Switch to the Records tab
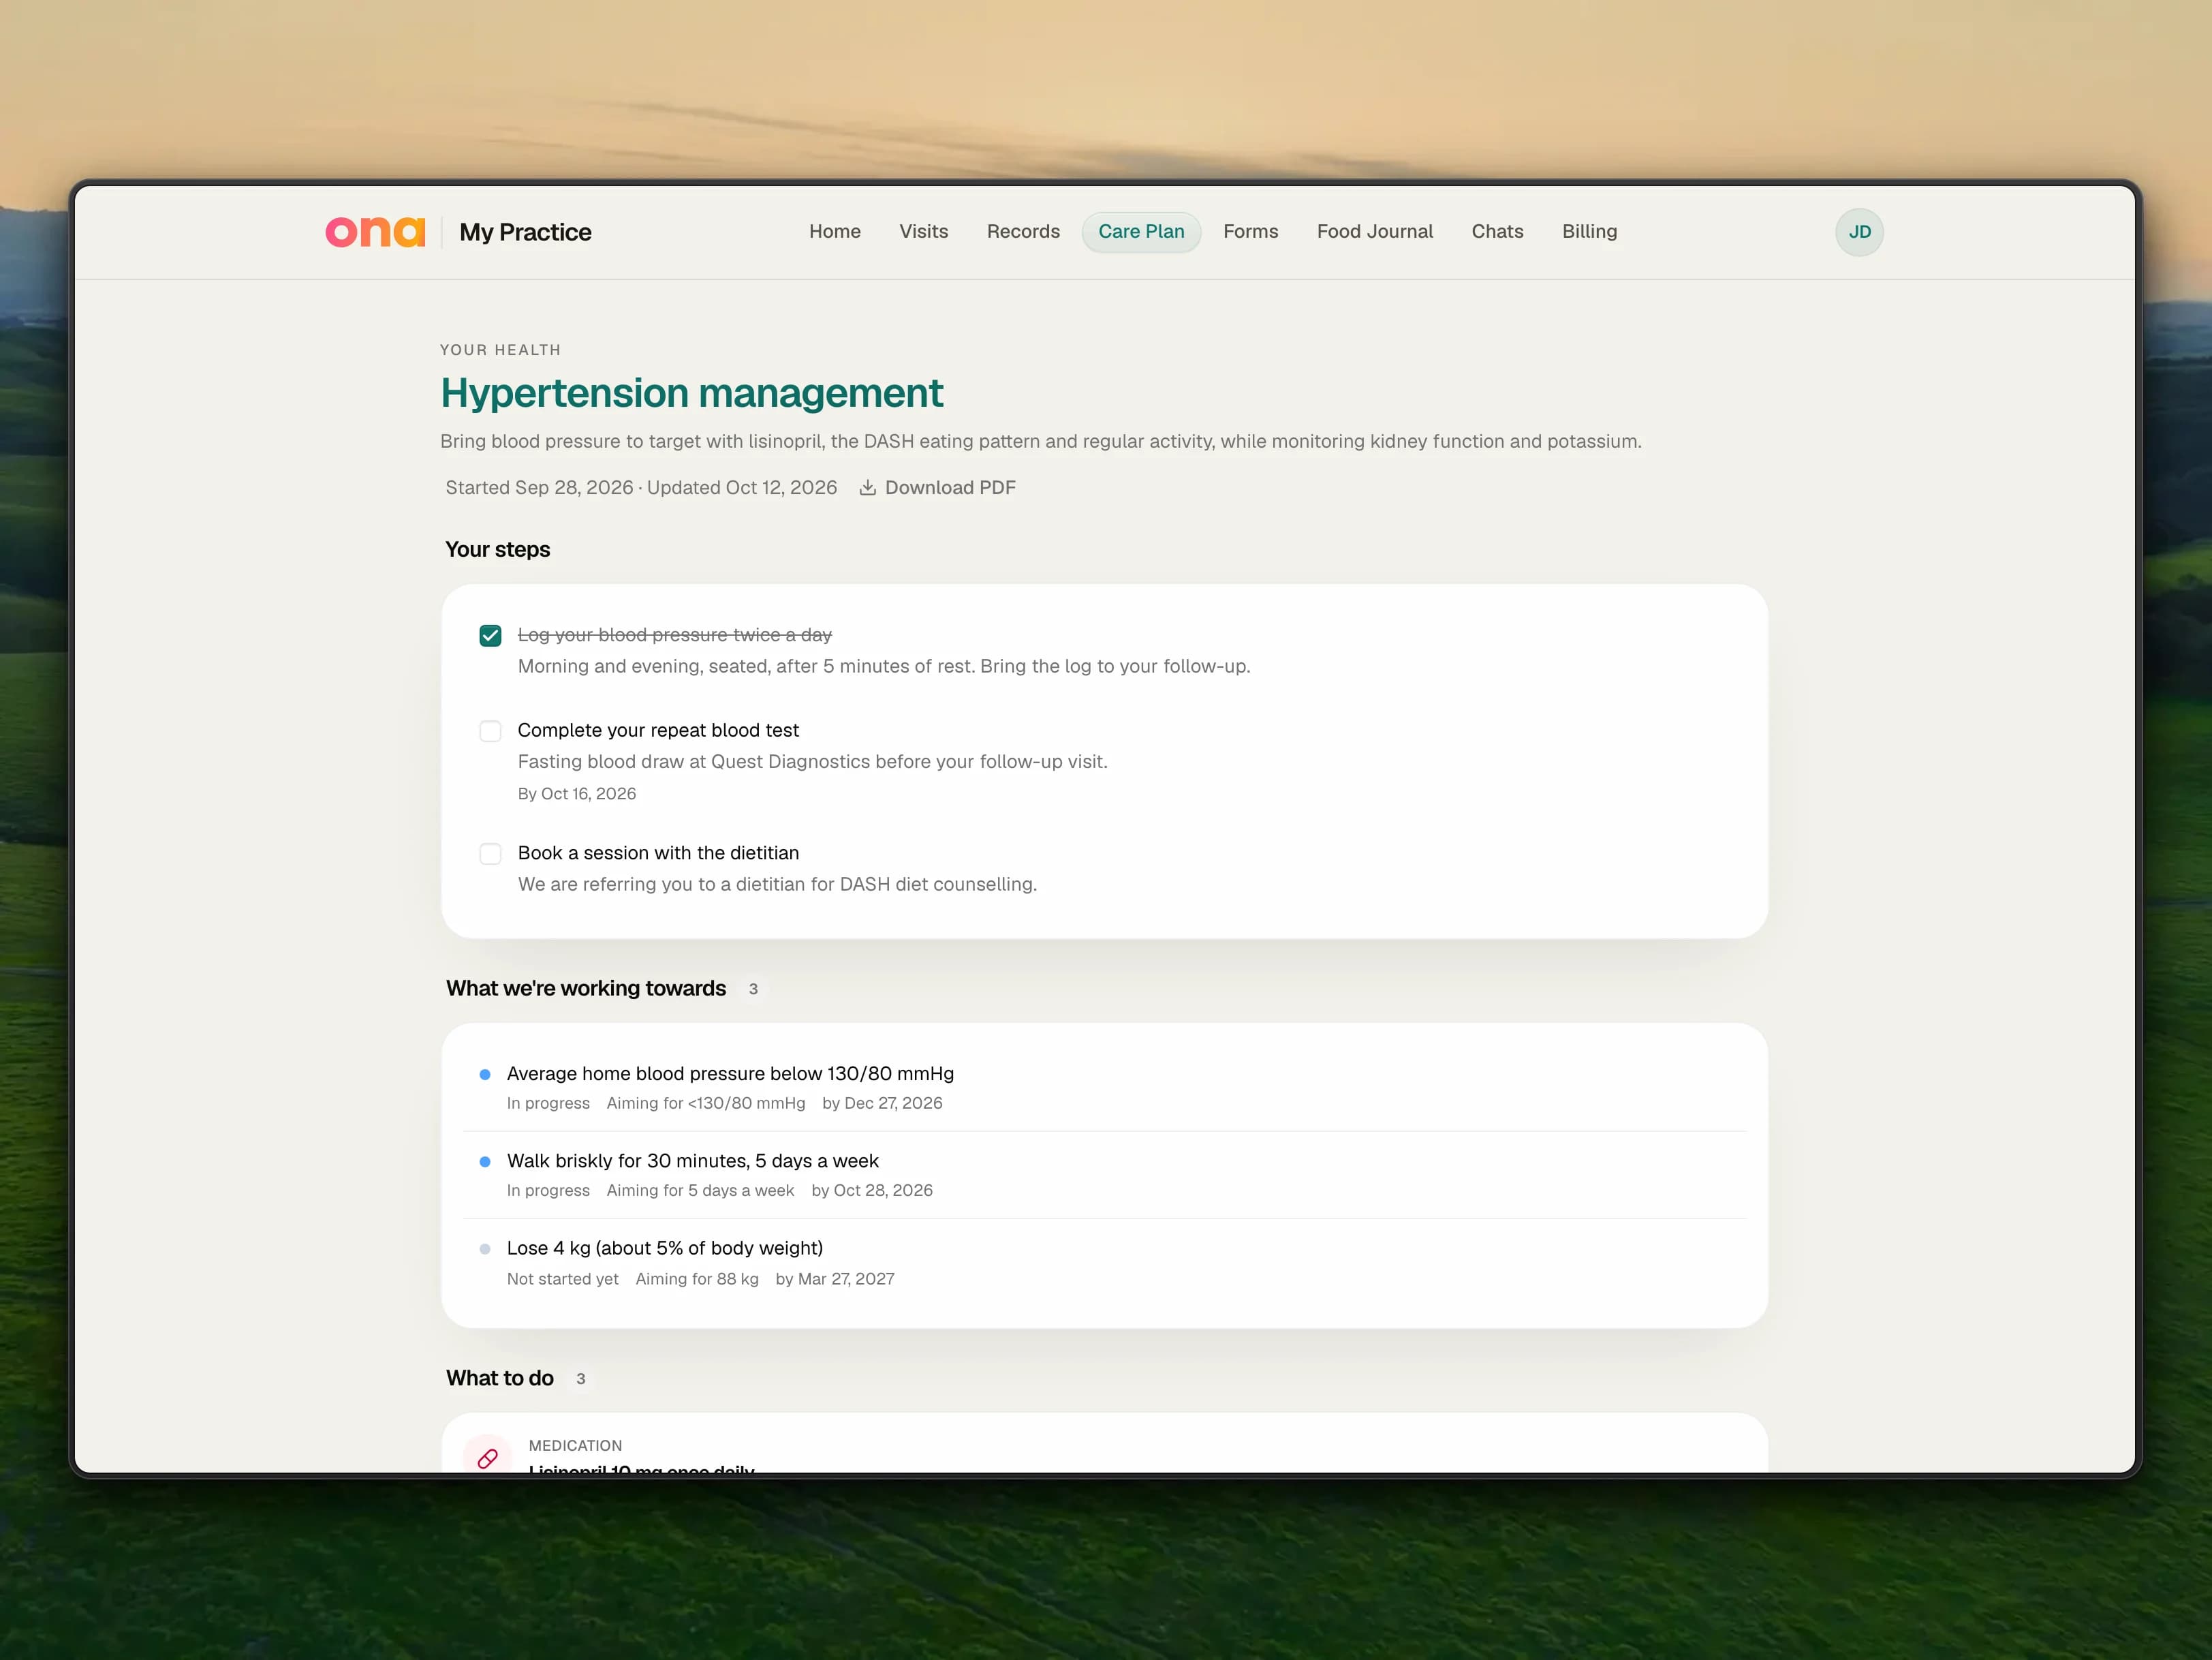The width and height of the screenshot is (2212, 1660). (x=1023, y=232)
